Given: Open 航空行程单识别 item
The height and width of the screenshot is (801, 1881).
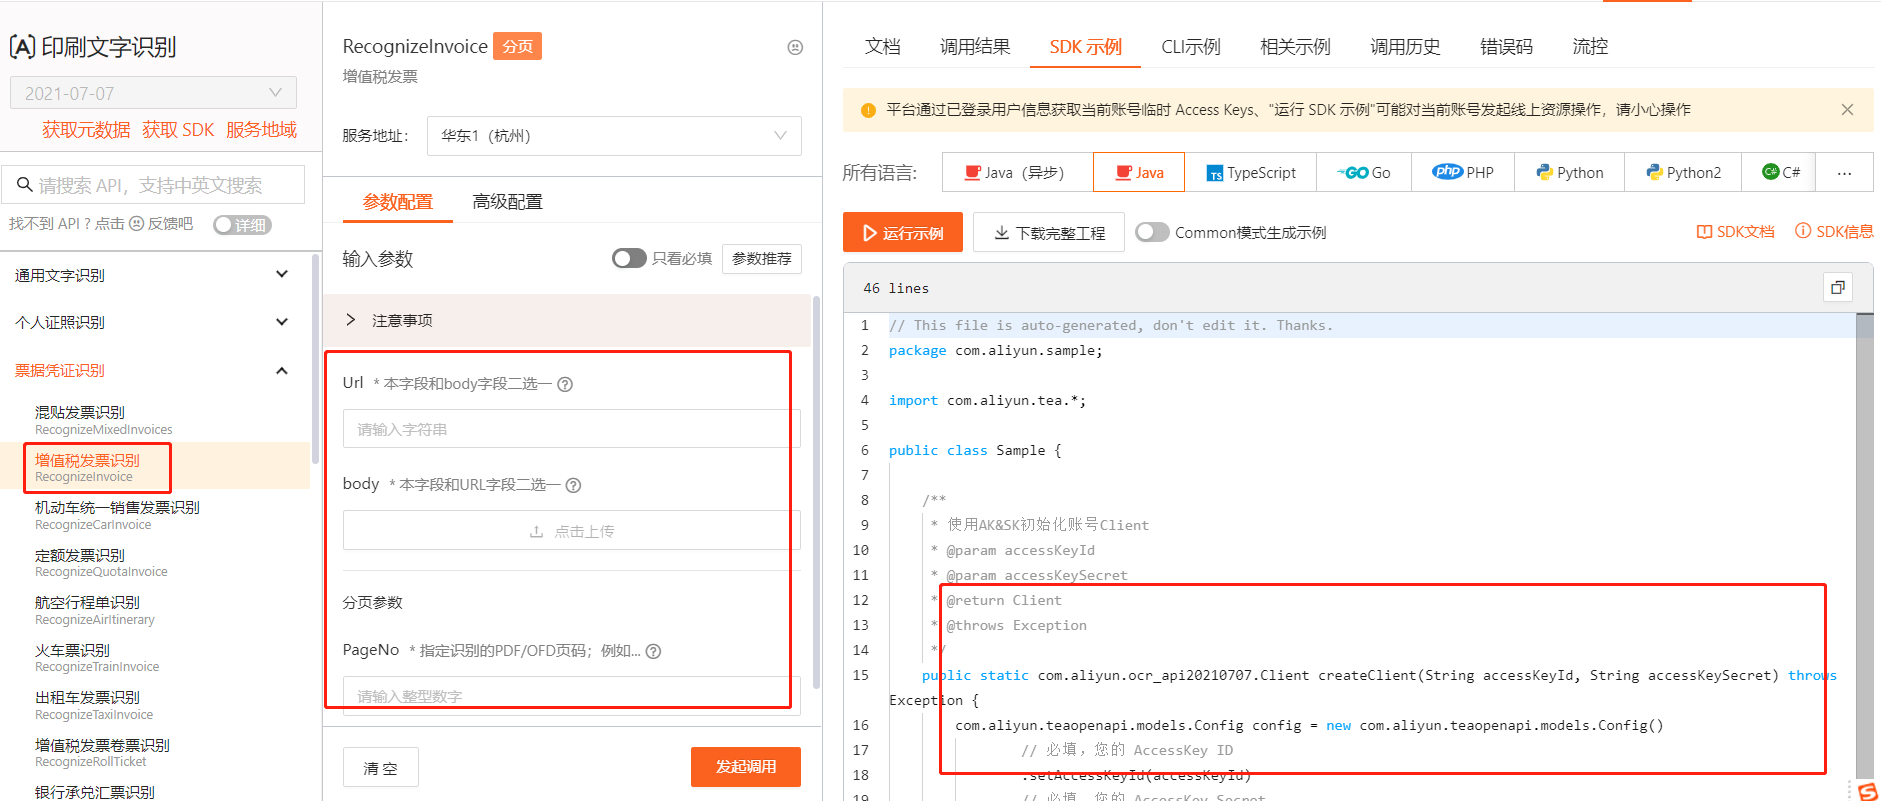Looking at the screenshot, I should pos(95,610).
